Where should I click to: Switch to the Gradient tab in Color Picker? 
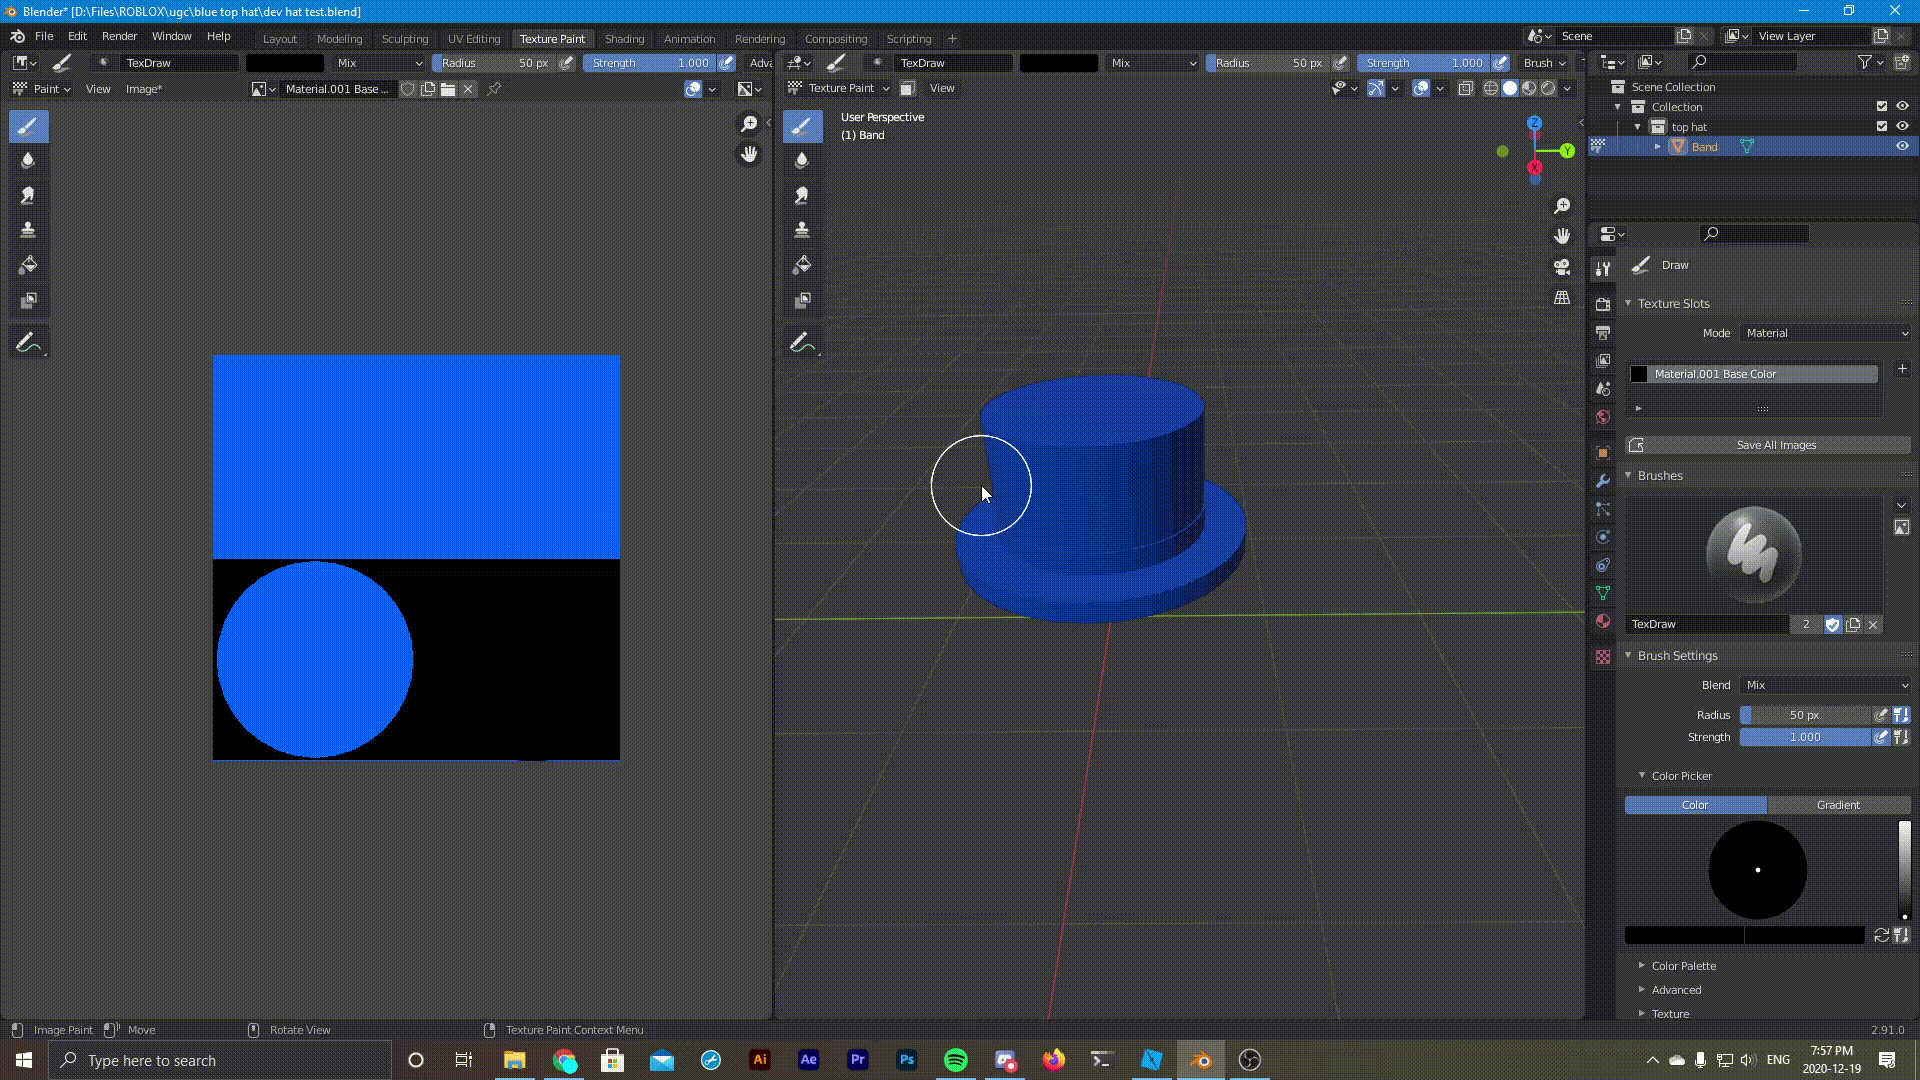coord(1838,805)
